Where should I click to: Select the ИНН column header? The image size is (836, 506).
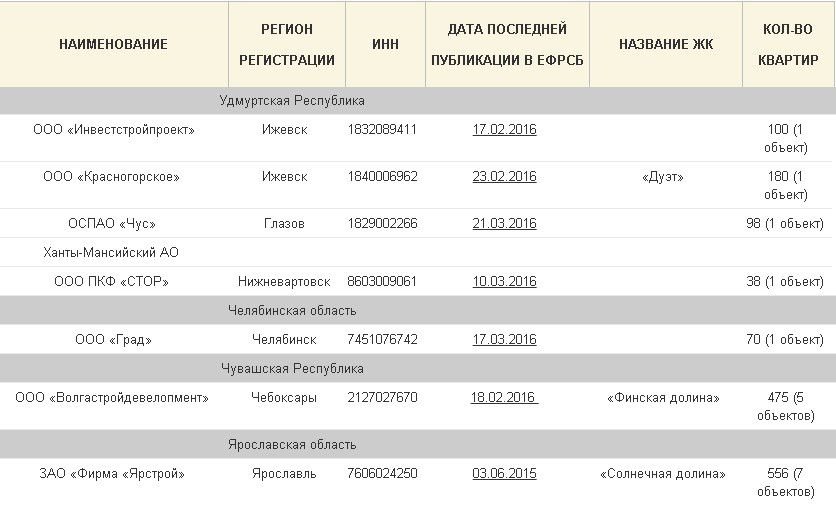click(x=385, y=44)
